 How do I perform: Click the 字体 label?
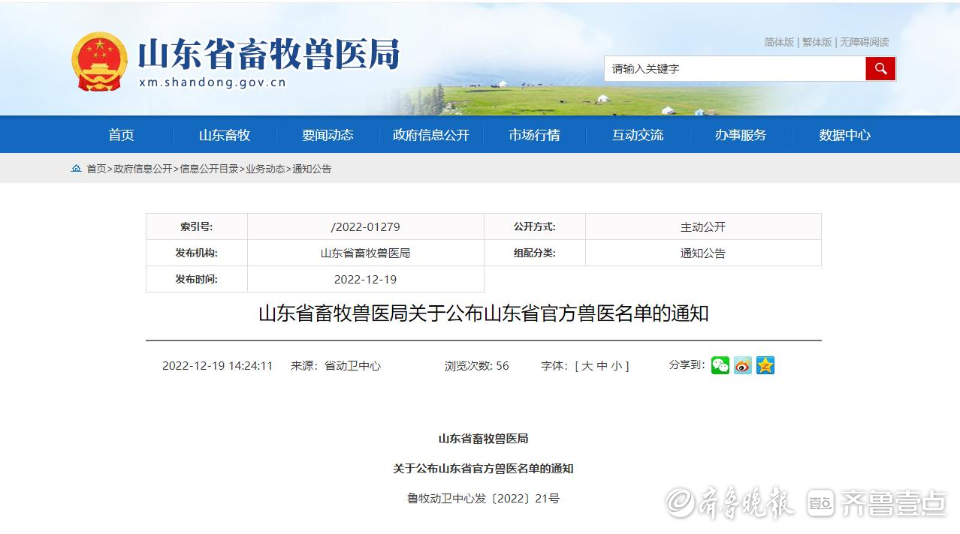553,366
